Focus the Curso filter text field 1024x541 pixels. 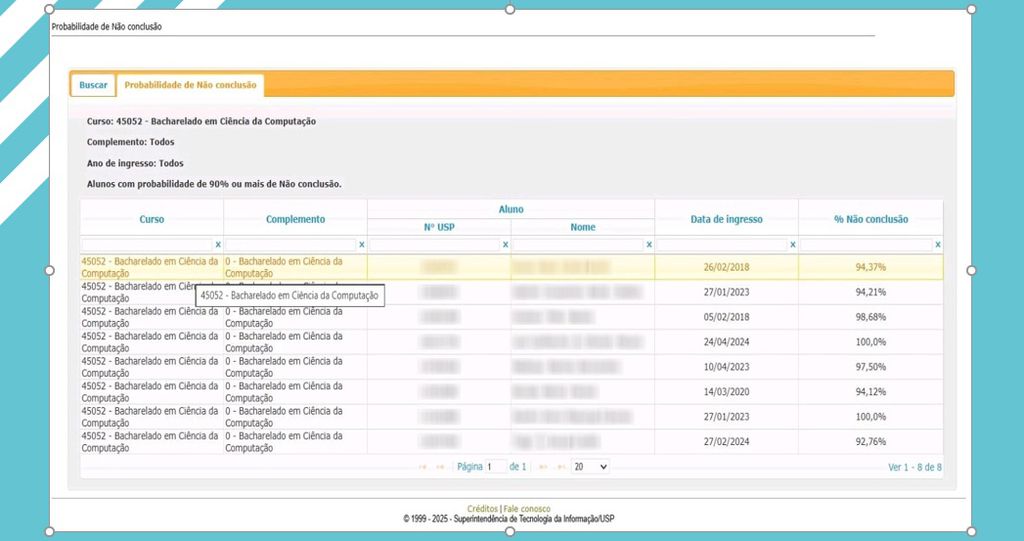[146, 244]
